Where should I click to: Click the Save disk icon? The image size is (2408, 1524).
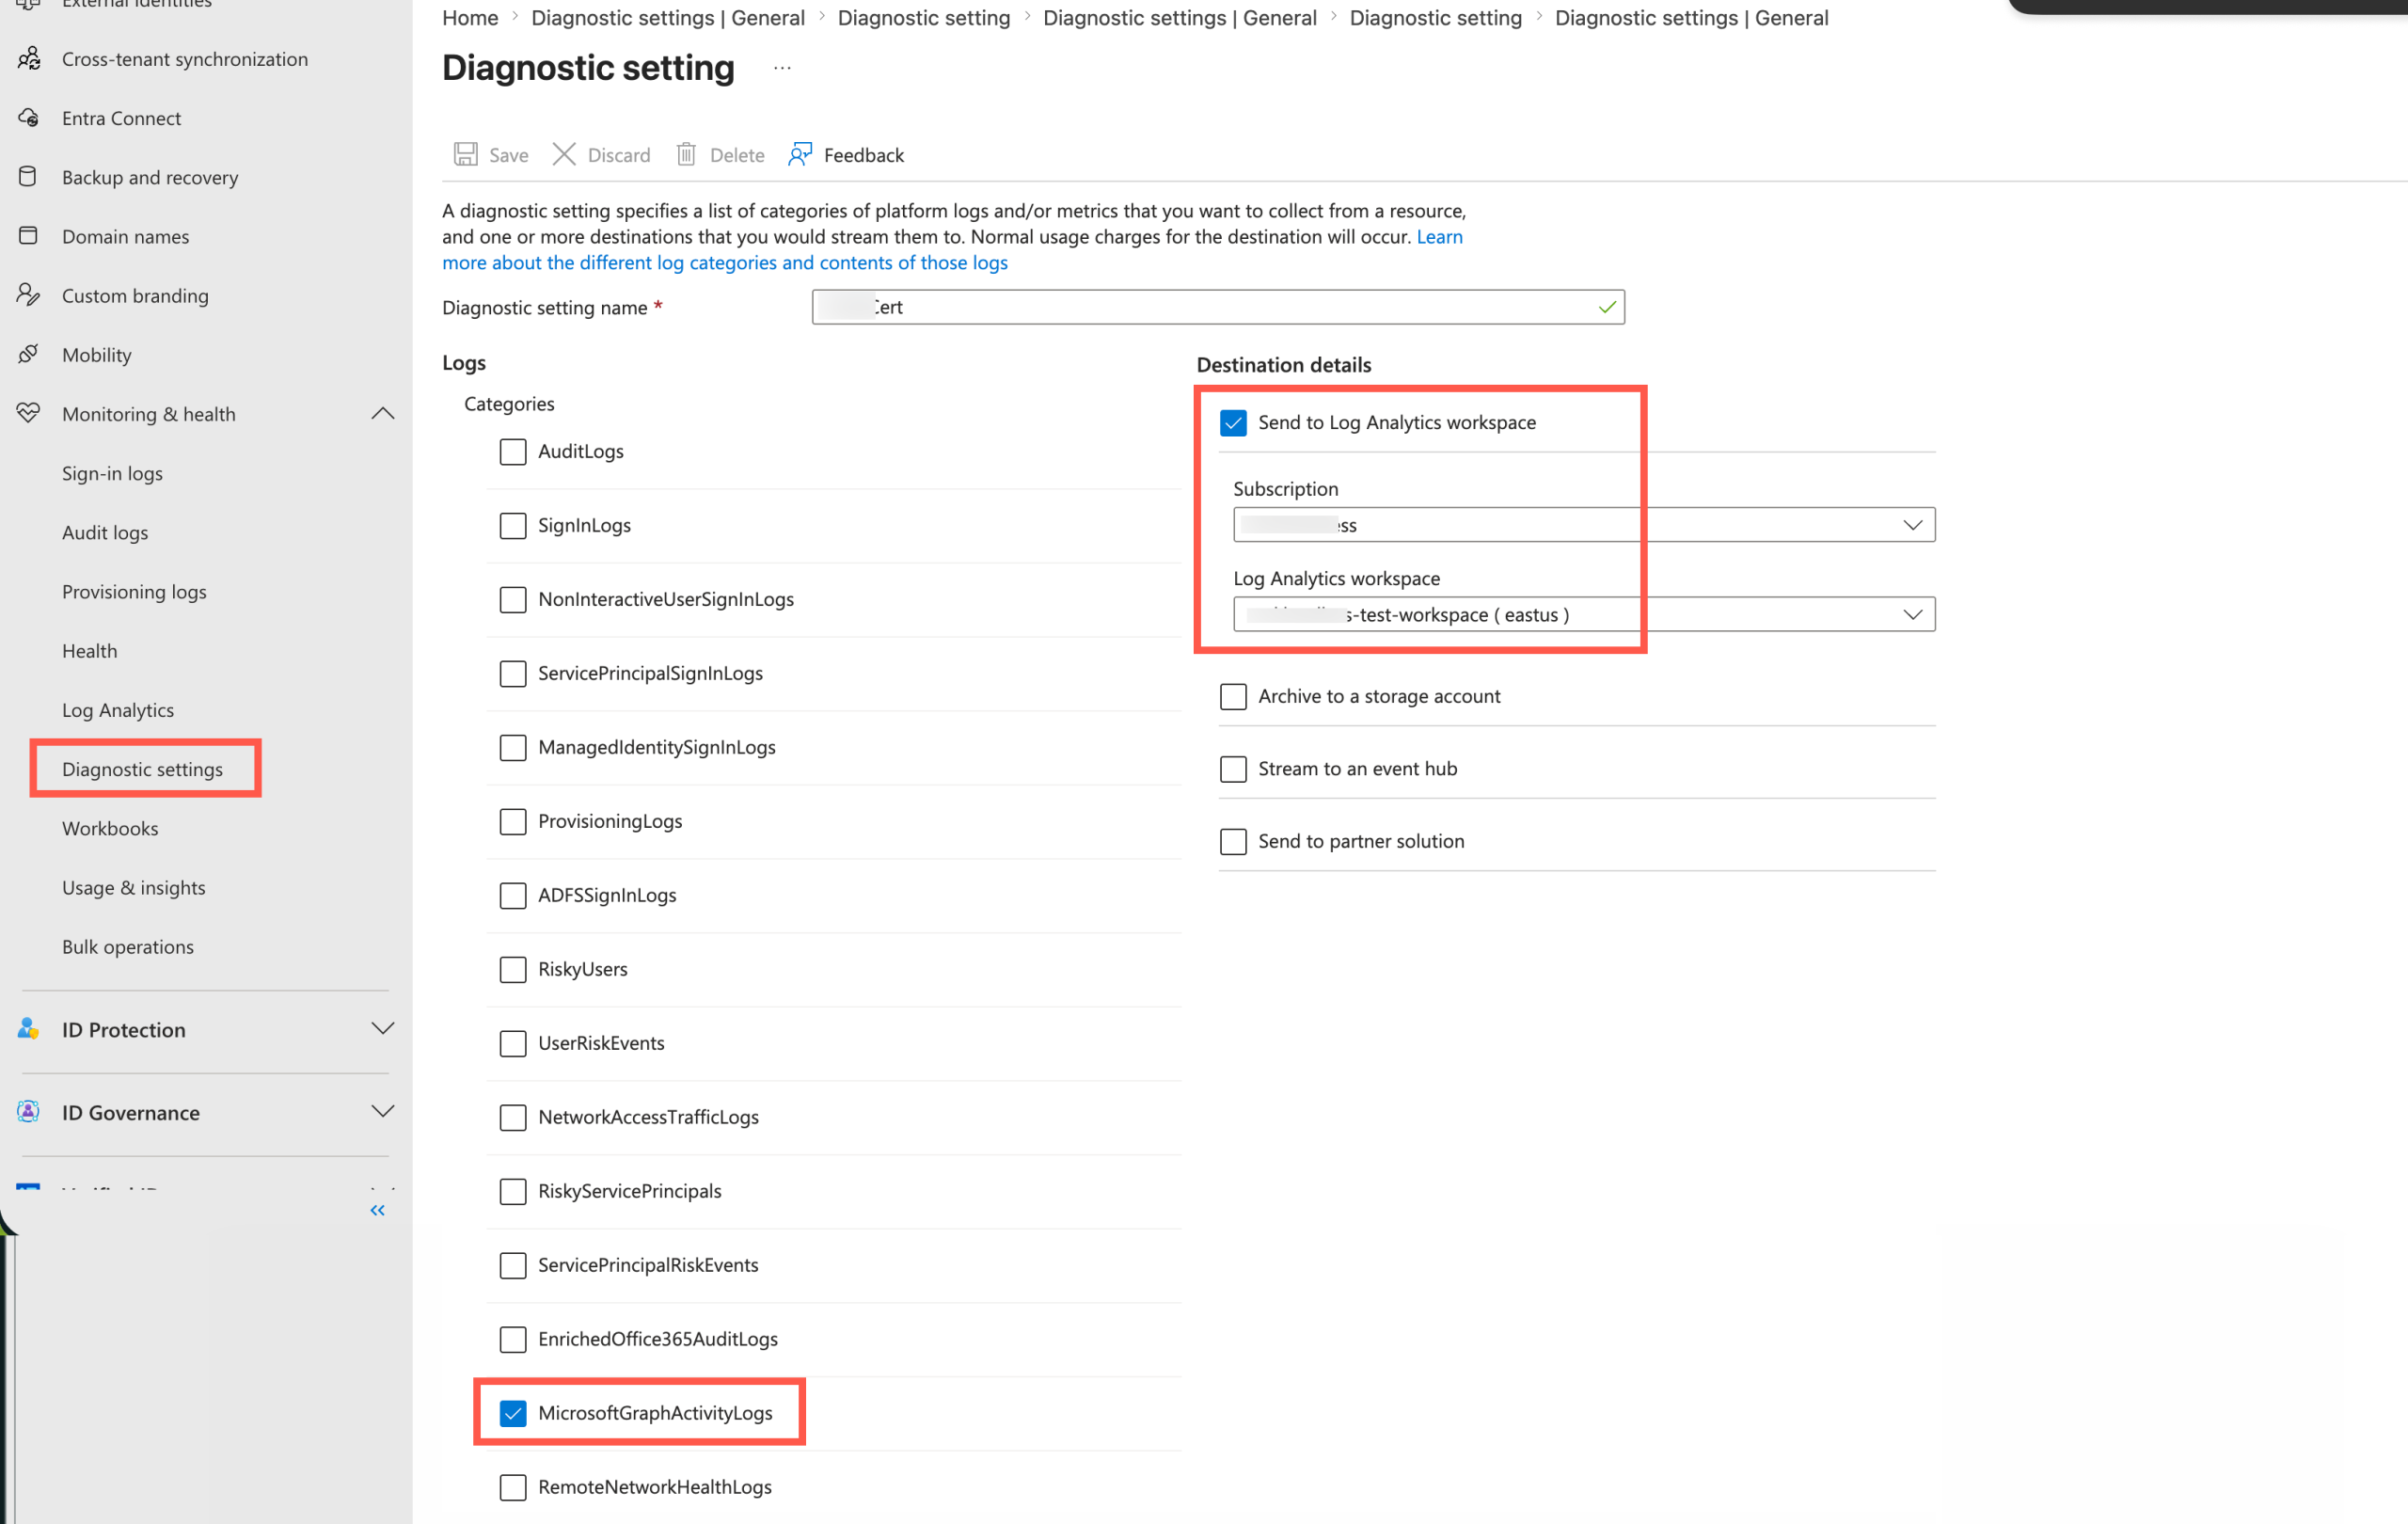pos(465,154)
